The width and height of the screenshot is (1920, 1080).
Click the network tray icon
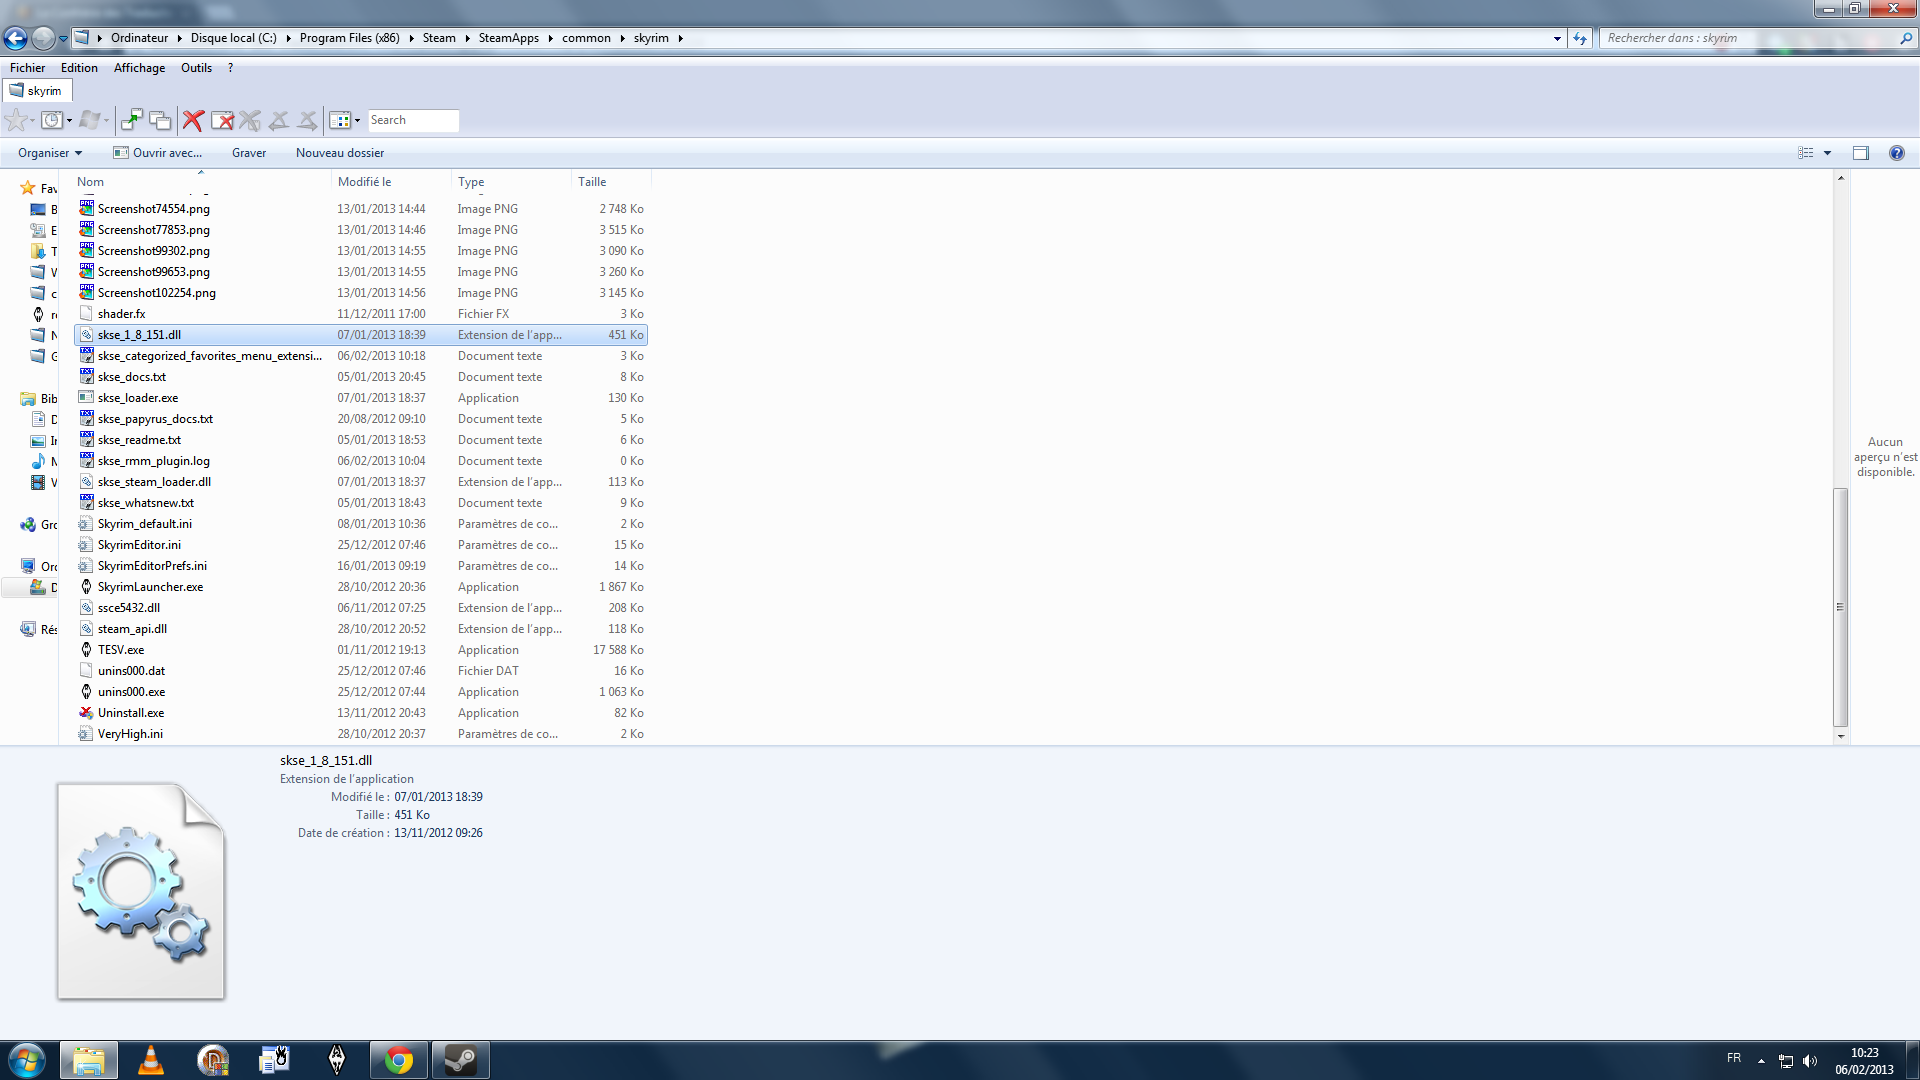(1786, 1061)
